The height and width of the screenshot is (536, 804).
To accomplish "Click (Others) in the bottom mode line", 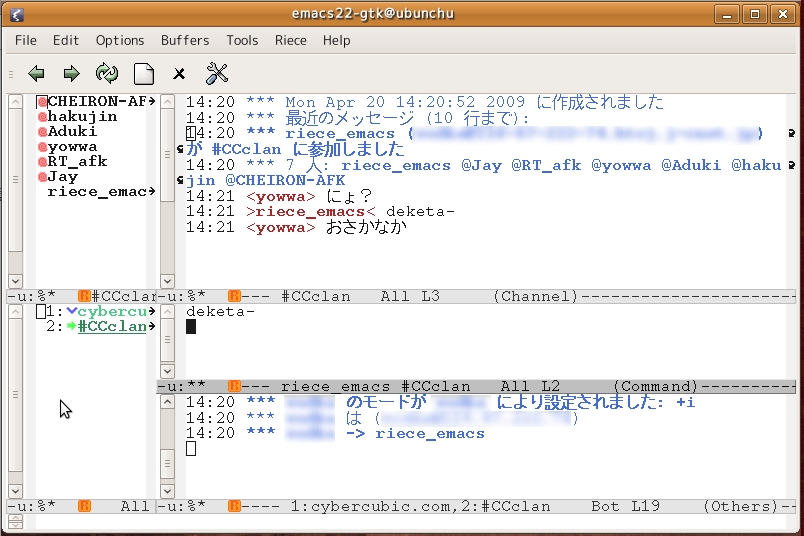I will (x=741, y=507).
